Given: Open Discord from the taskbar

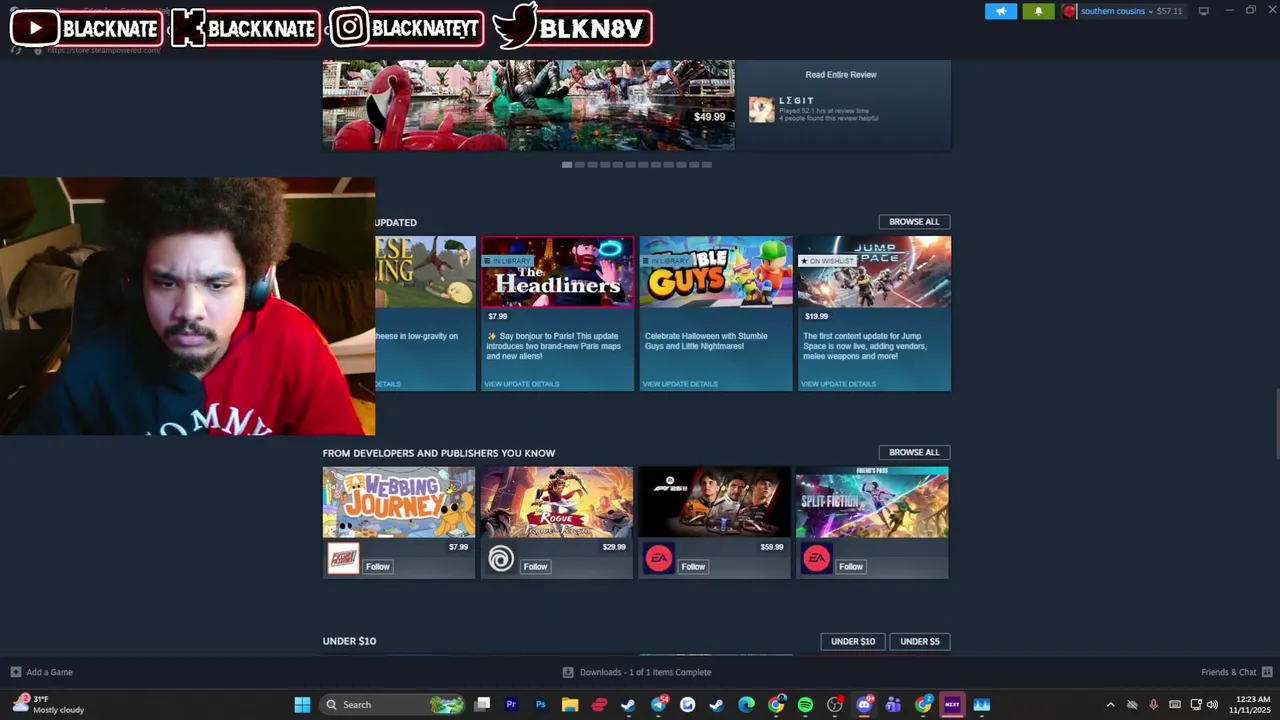Looking at the screenshot, I should click(864, 705).
